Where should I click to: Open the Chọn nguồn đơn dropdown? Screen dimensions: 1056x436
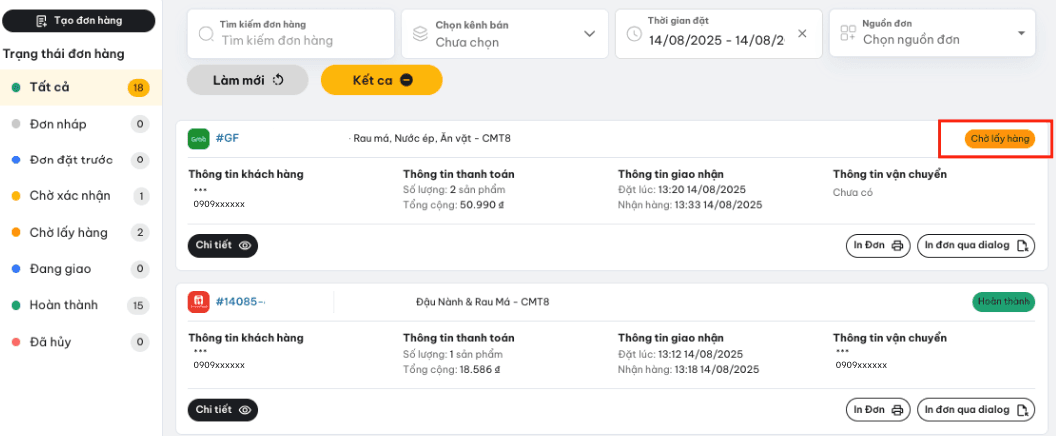932,33
